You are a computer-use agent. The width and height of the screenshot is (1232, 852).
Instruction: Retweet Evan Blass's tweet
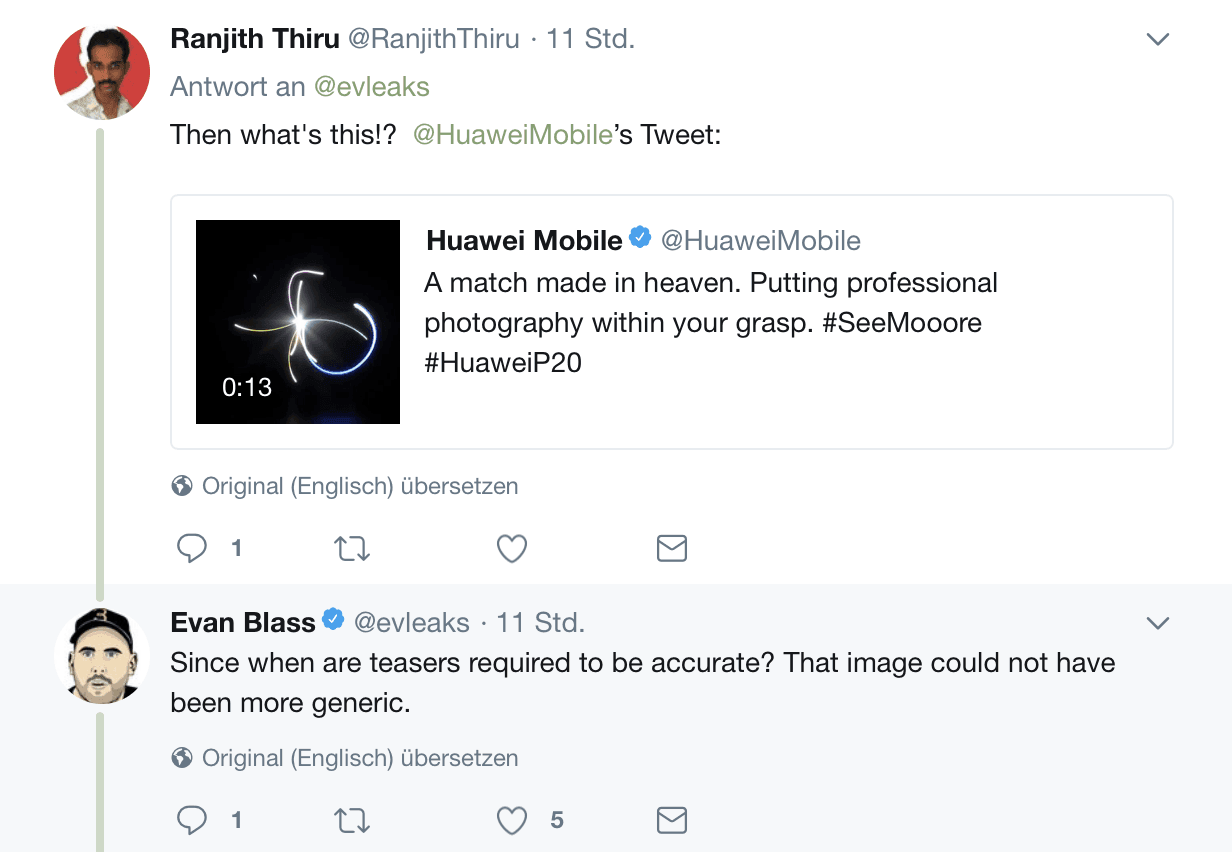pos(352,821)
